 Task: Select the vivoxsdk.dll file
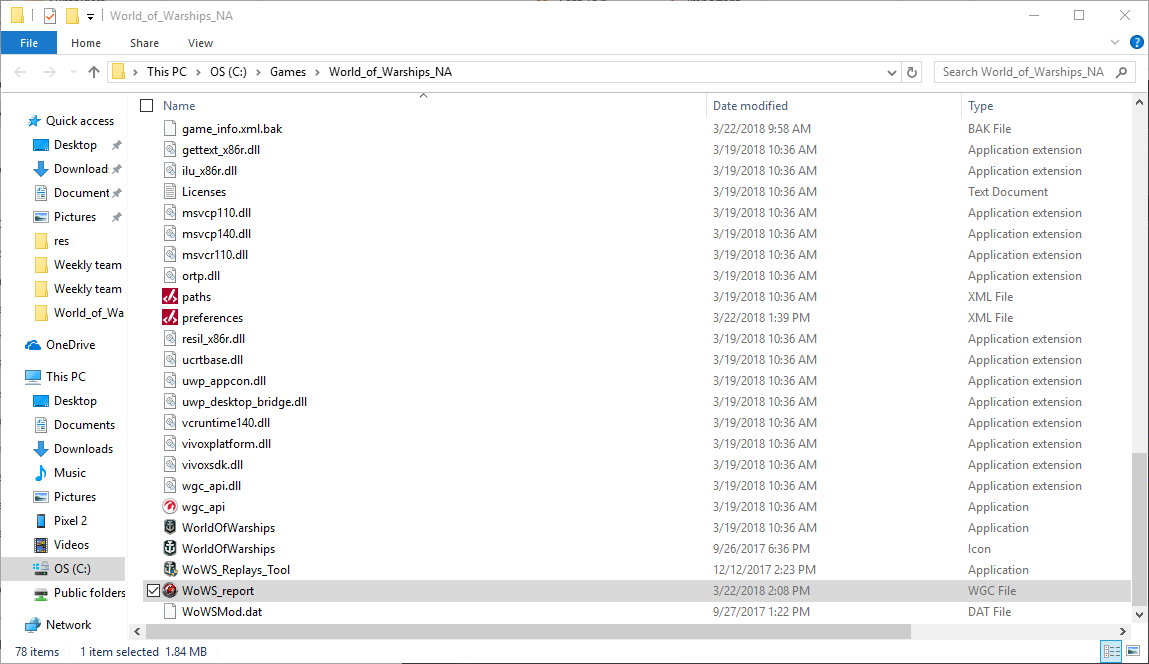[213, 465]
